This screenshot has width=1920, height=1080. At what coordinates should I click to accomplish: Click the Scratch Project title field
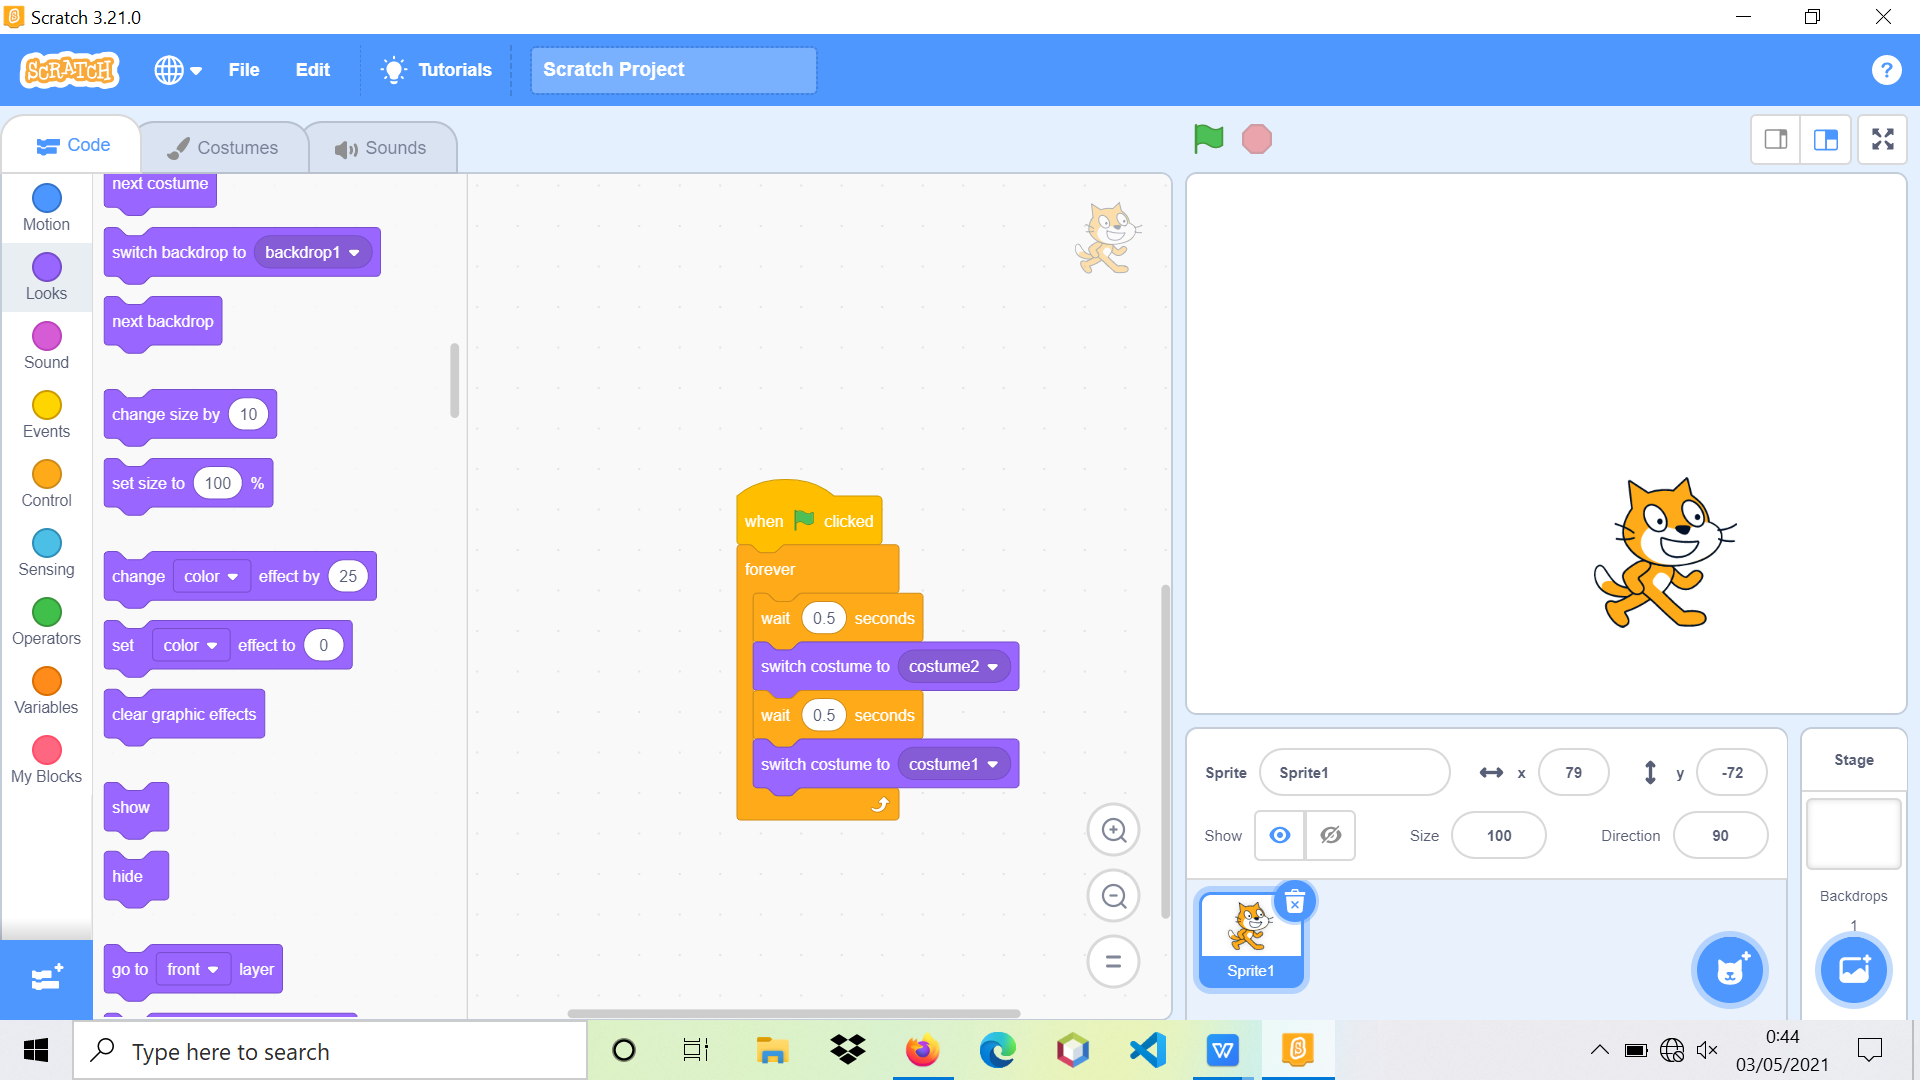pyautogui.click(x=674, y=70)
